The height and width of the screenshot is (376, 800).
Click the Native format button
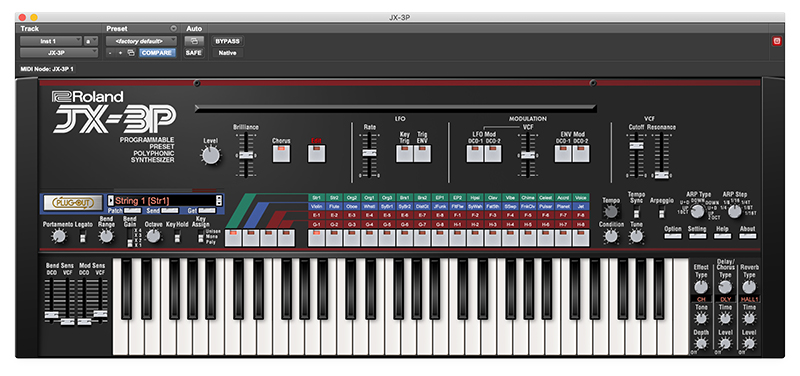(227, 53)
